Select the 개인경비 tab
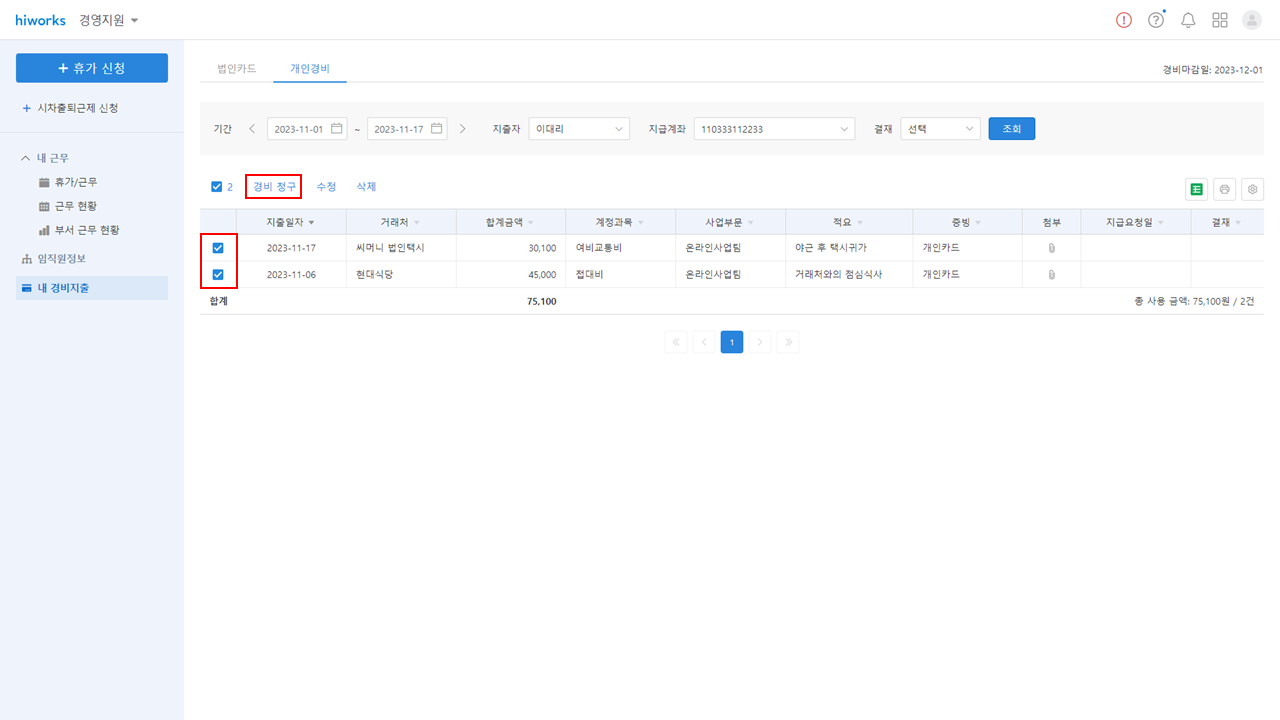Image resolution: width=1280 pixels, height=720 pixels. pos(310,69)
